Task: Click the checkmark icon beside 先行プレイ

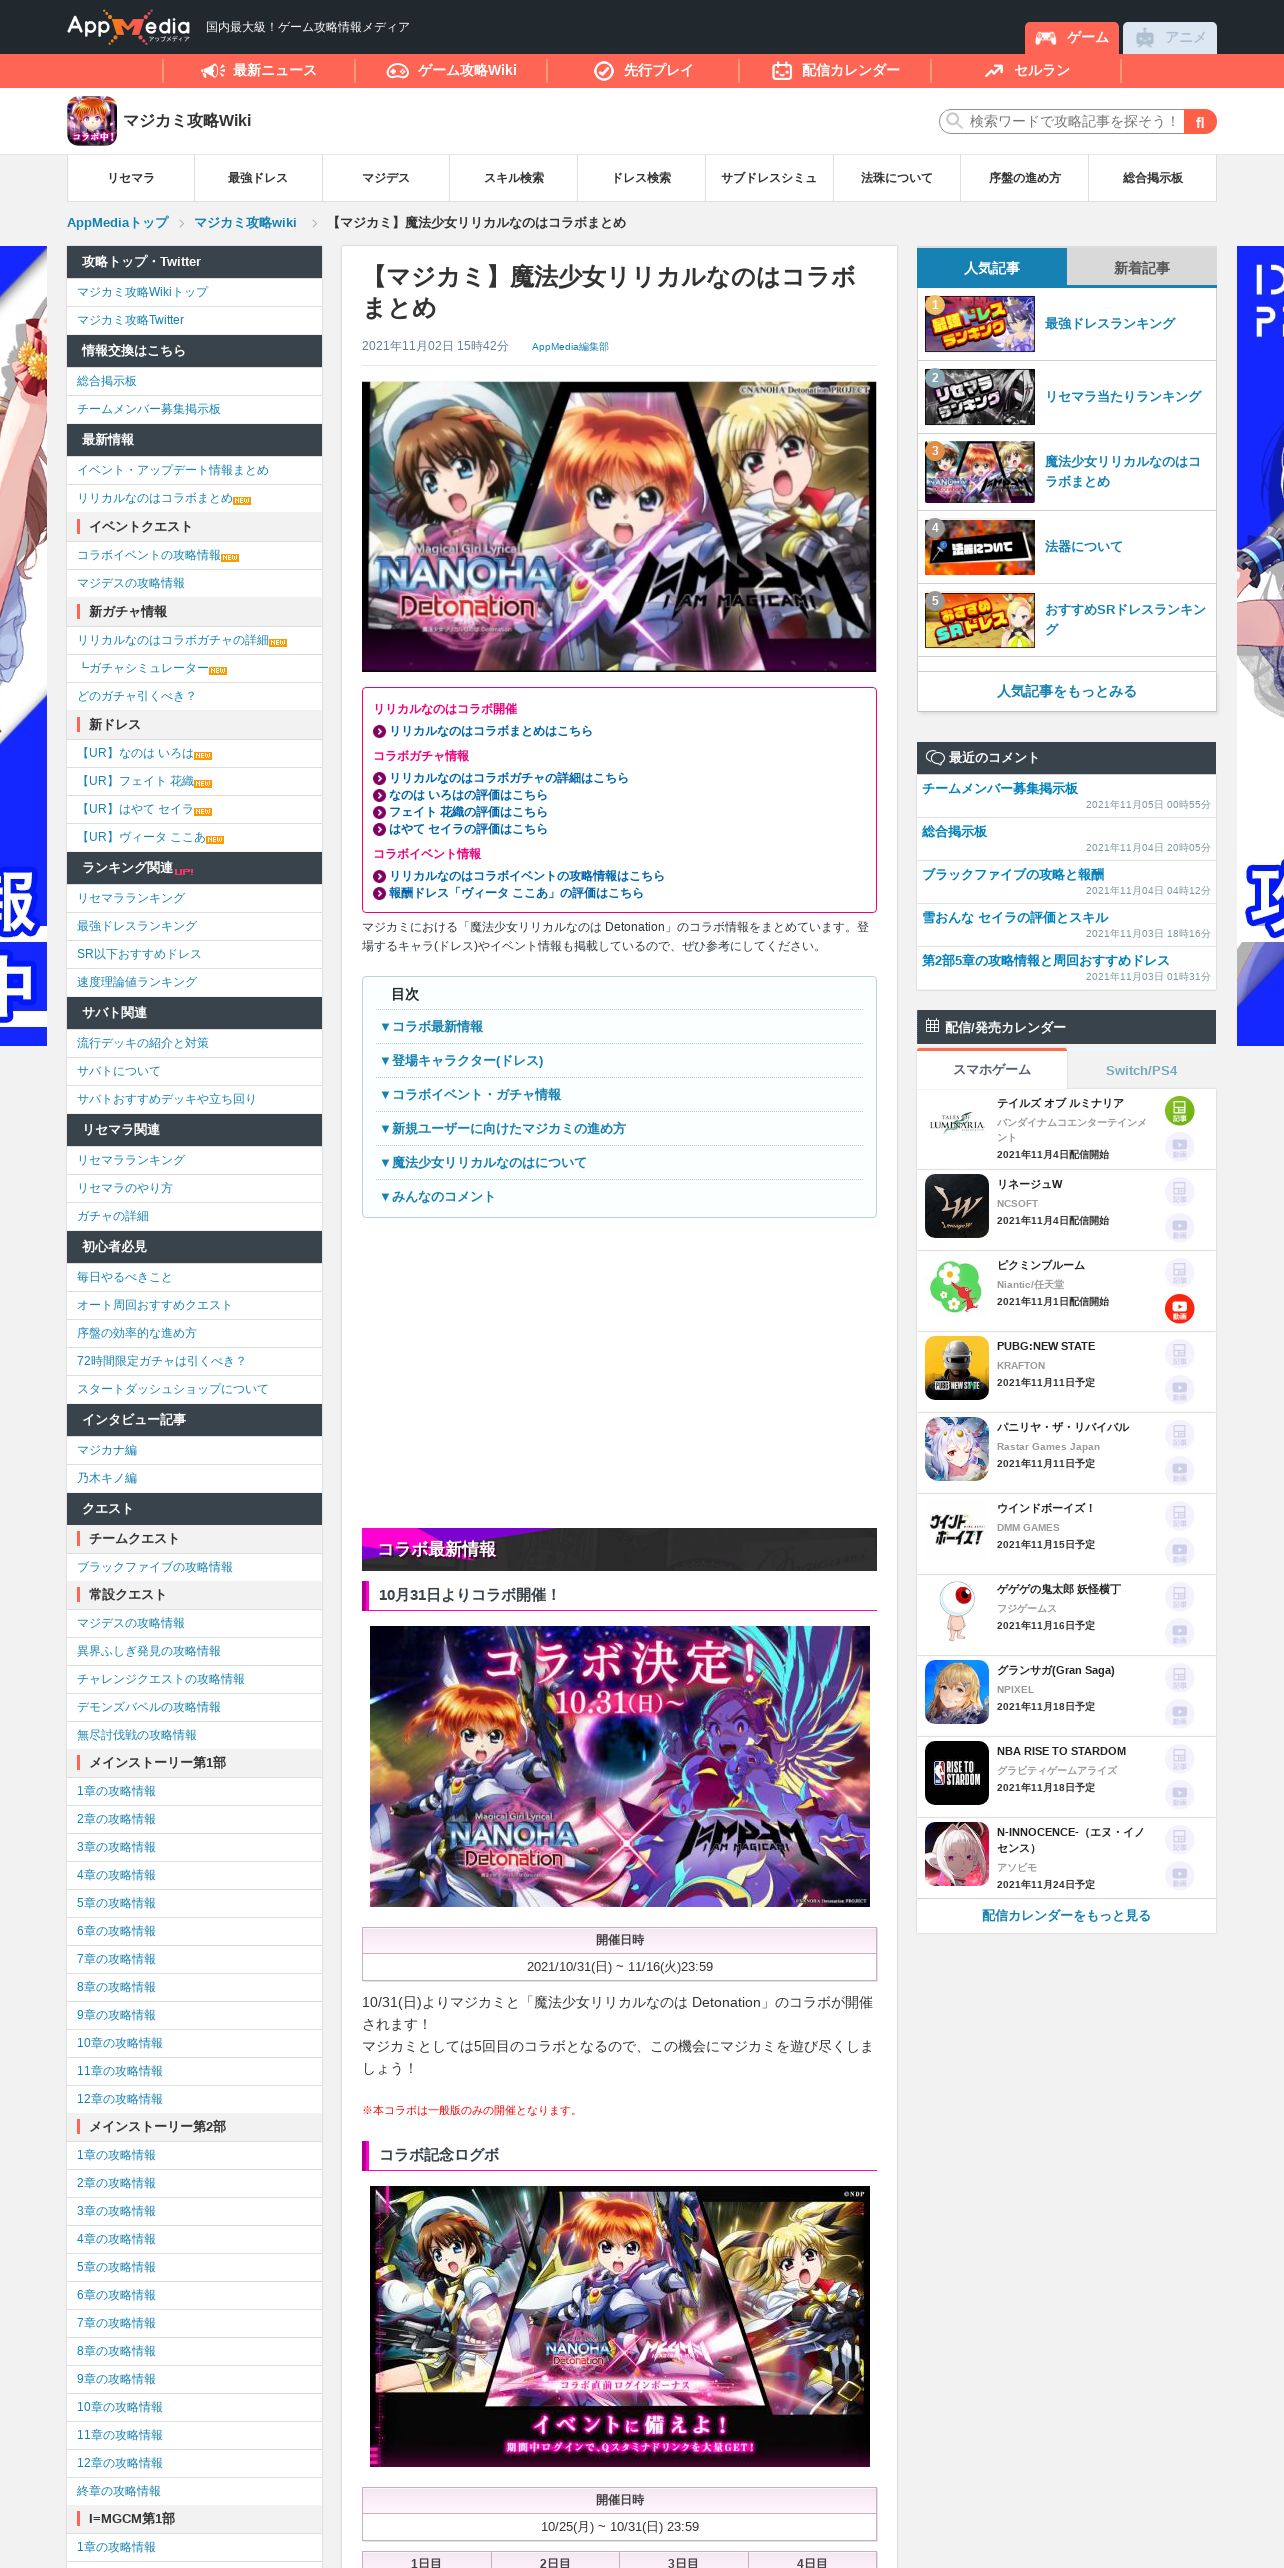Action: pyautogui.click(x=604, y=70)
